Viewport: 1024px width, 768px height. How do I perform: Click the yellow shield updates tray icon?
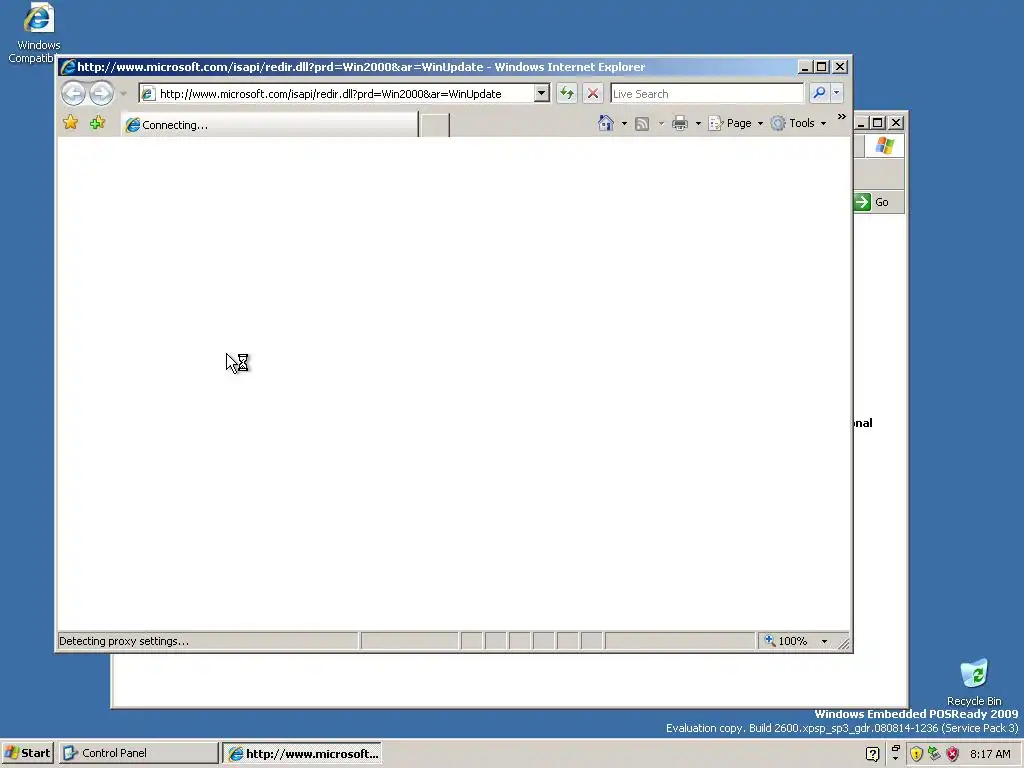pyautogui.click(x=916, y=754)
